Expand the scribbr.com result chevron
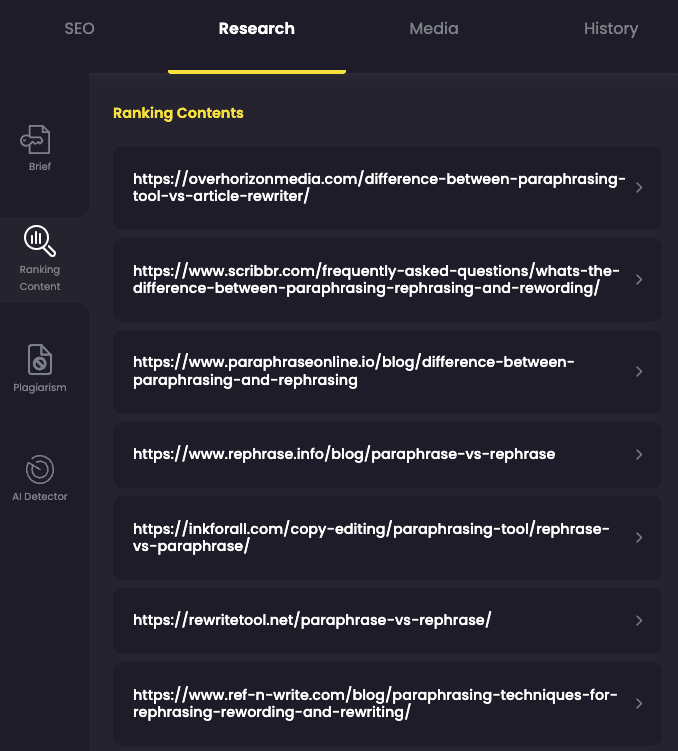The height and width of the screenshot is (751, 678). 639,280
